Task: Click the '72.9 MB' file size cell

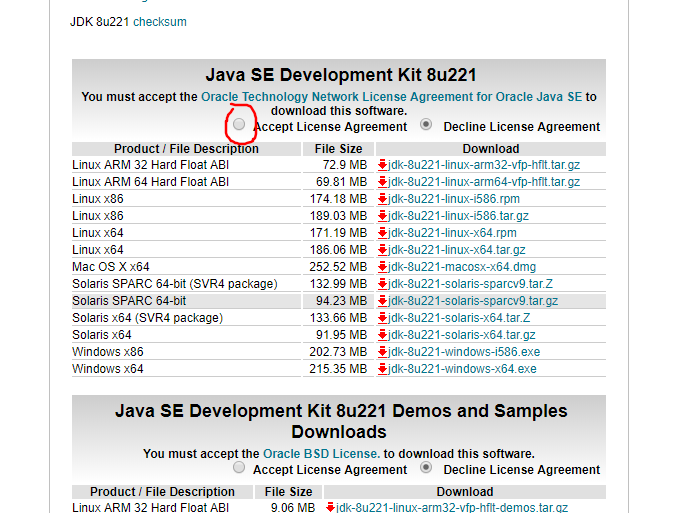Action: pyautogui.click(x=338, y=165)
